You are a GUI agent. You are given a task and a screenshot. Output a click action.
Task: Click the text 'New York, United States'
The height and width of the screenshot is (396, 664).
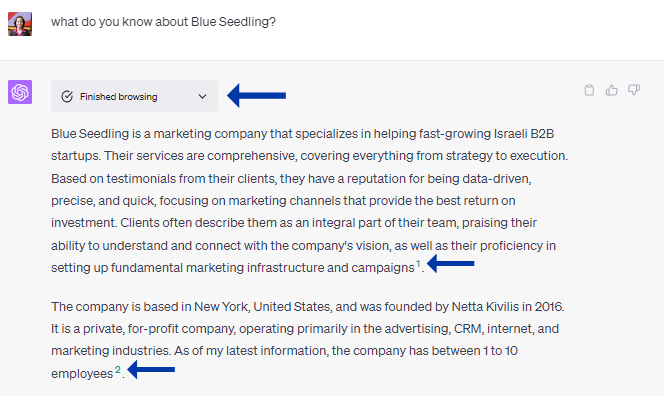pos(263,306)
